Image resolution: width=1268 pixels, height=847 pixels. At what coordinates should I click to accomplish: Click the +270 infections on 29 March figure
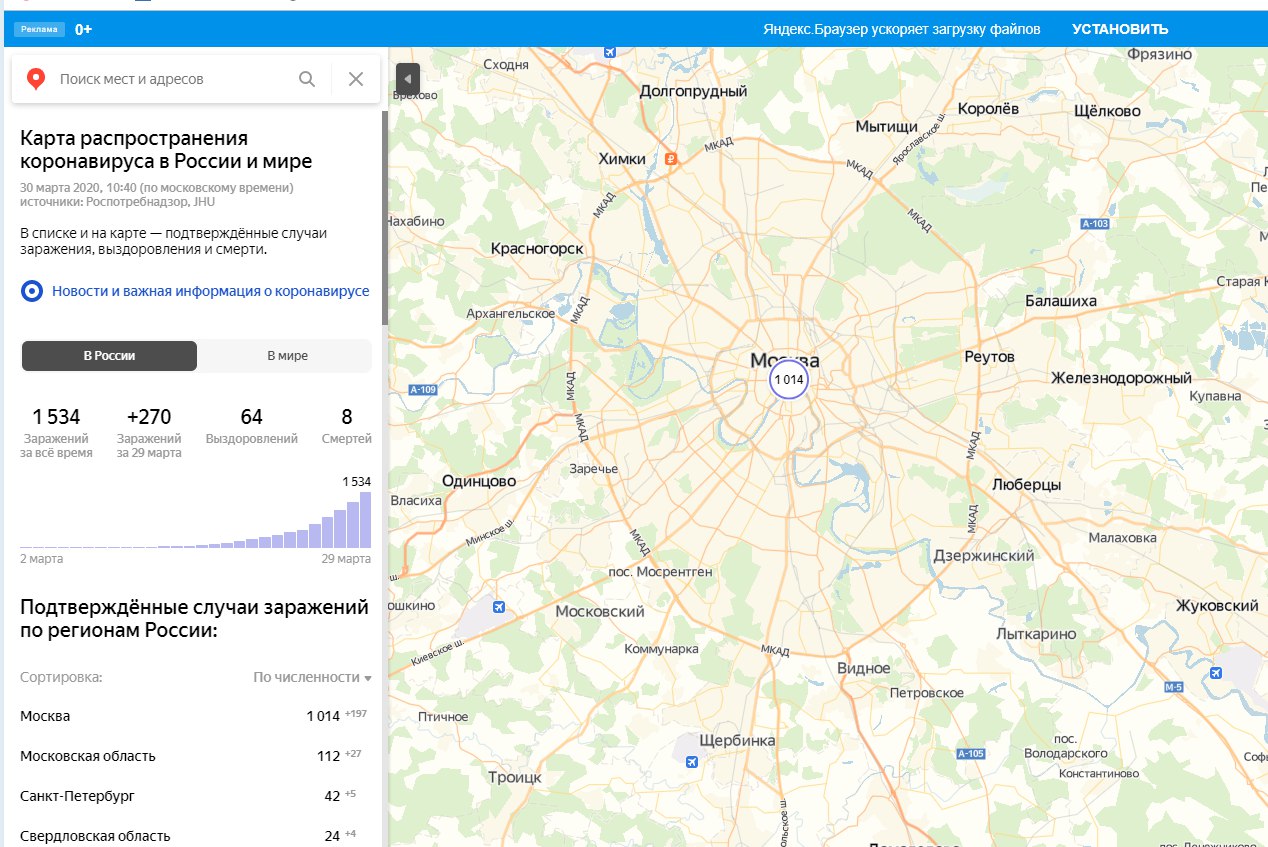click(x=149, y=417)
